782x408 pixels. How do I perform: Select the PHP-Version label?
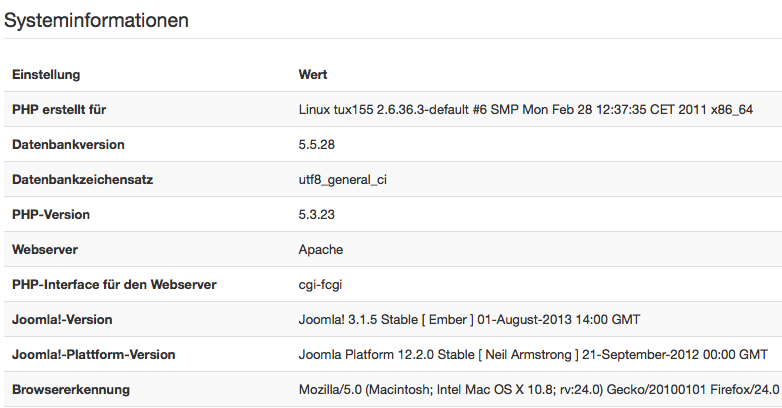coord(51,214)
